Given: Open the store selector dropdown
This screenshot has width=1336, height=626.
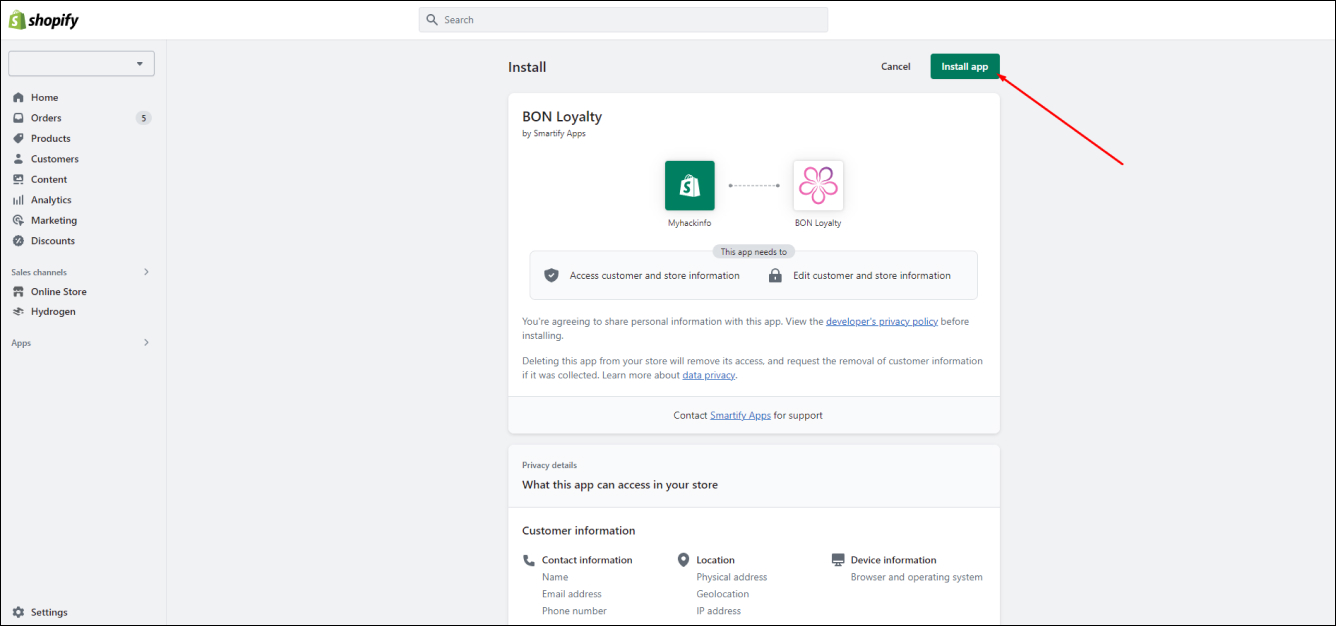Looking at the screenshot, I should (x=81, y=64).
